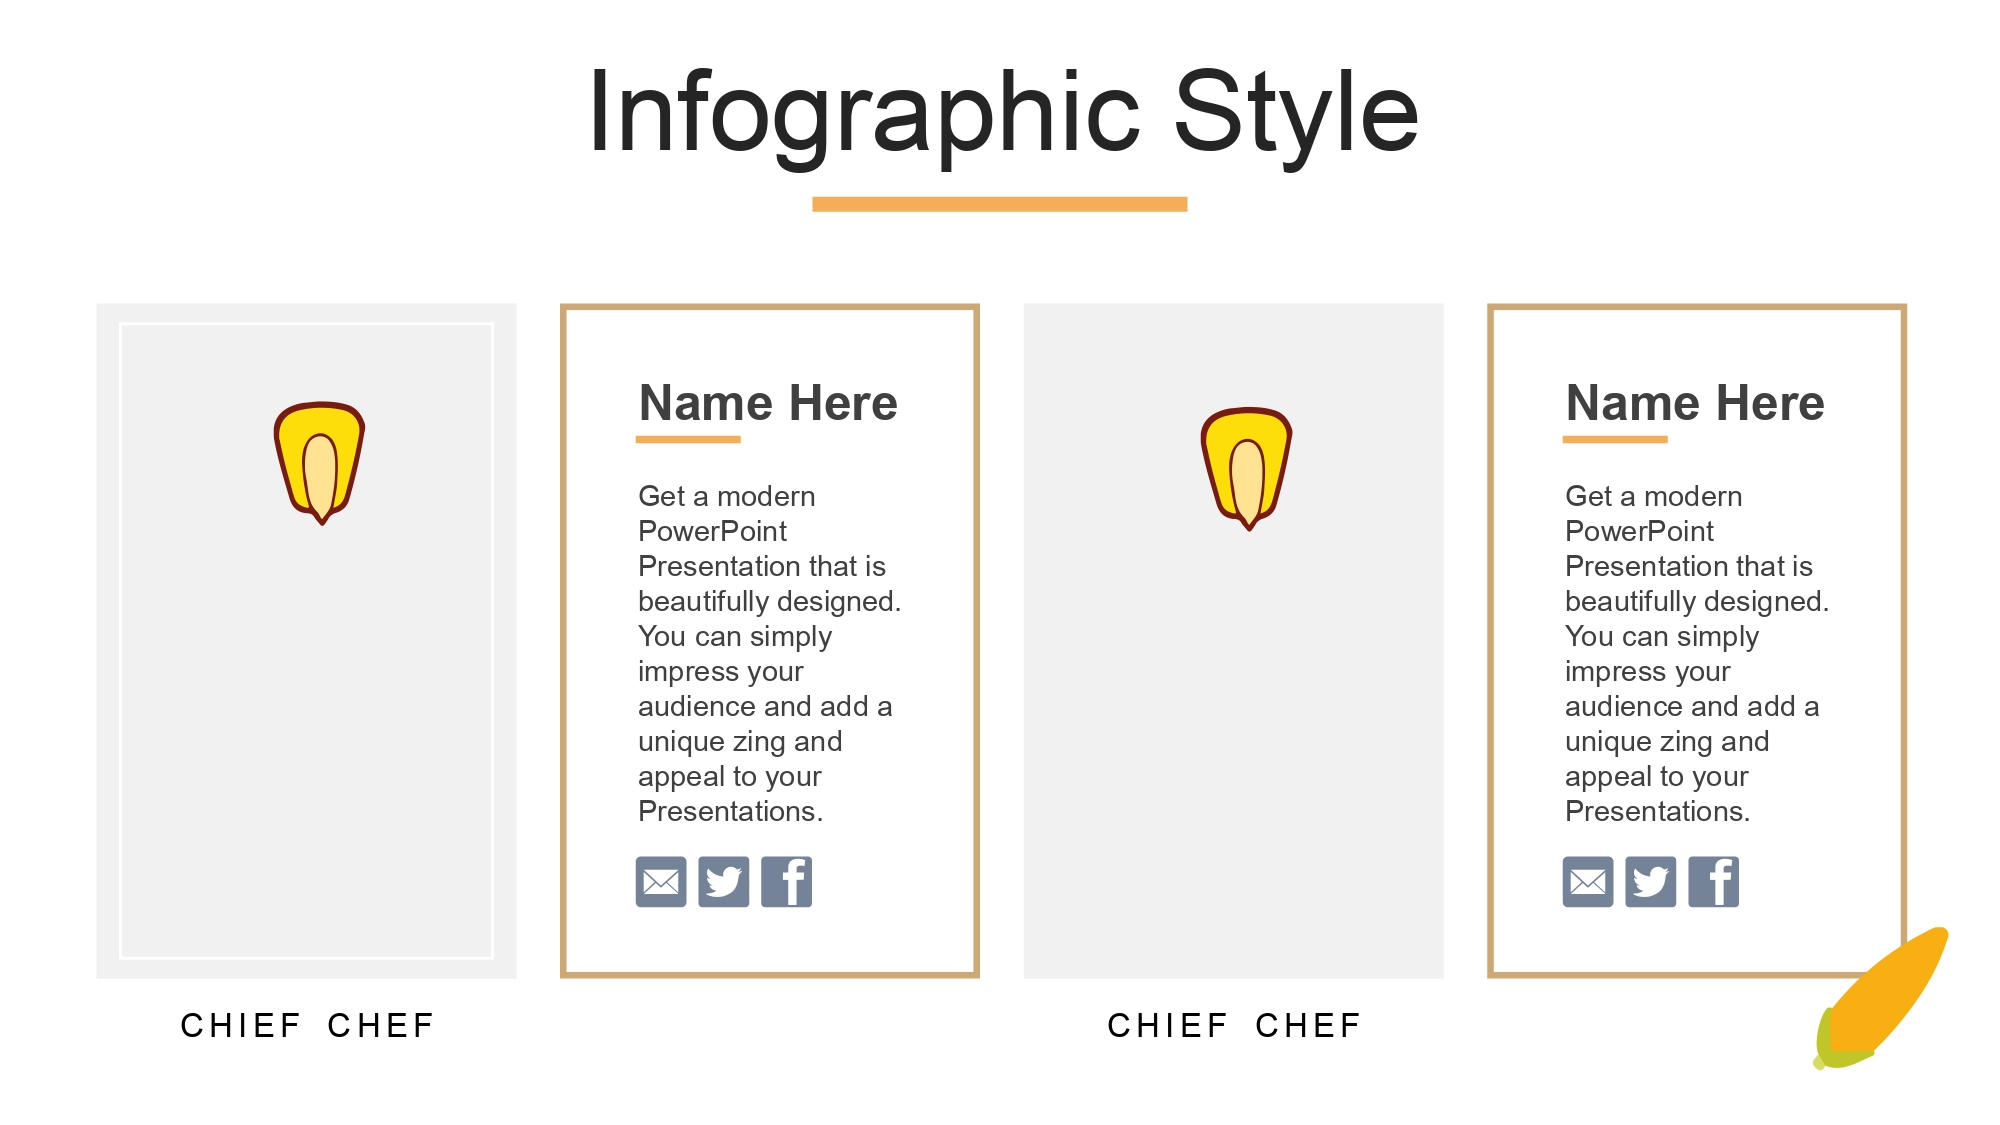
Task: Click the orange underline below the title
Action: tap(999, 204)
